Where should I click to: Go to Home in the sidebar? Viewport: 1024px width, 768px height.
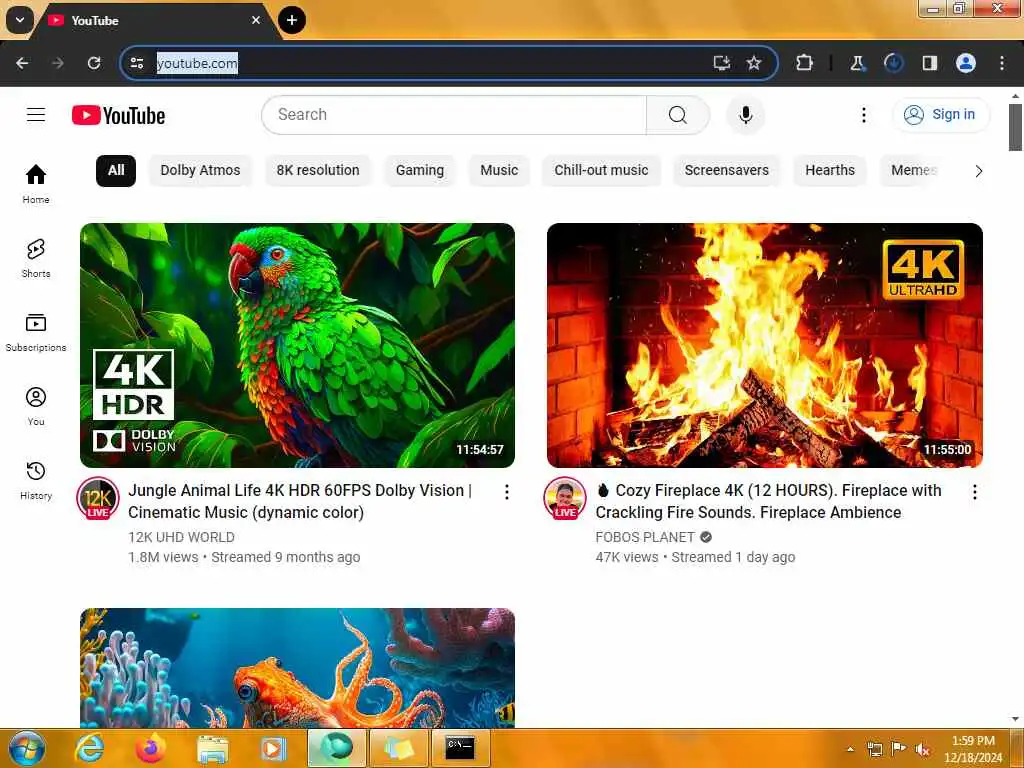click(36, 184)
